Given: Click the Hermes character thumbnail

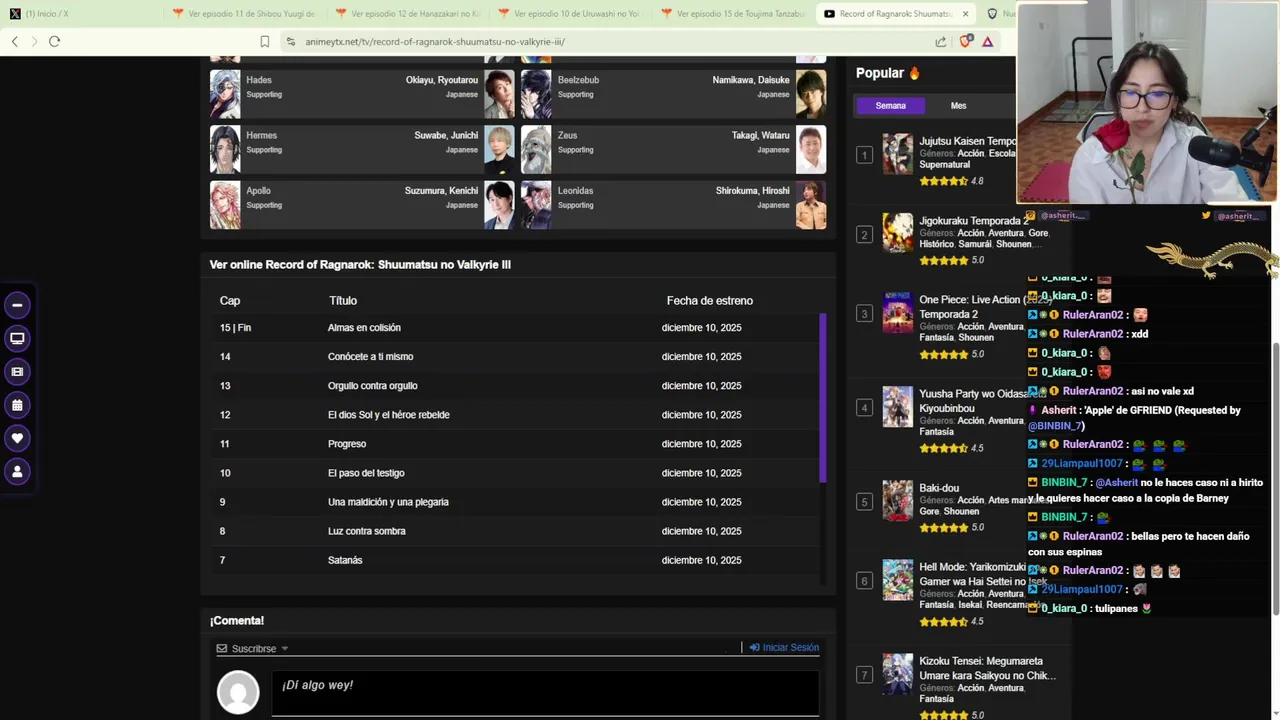Looking at the screenshot, I should [x=225, y=149].
